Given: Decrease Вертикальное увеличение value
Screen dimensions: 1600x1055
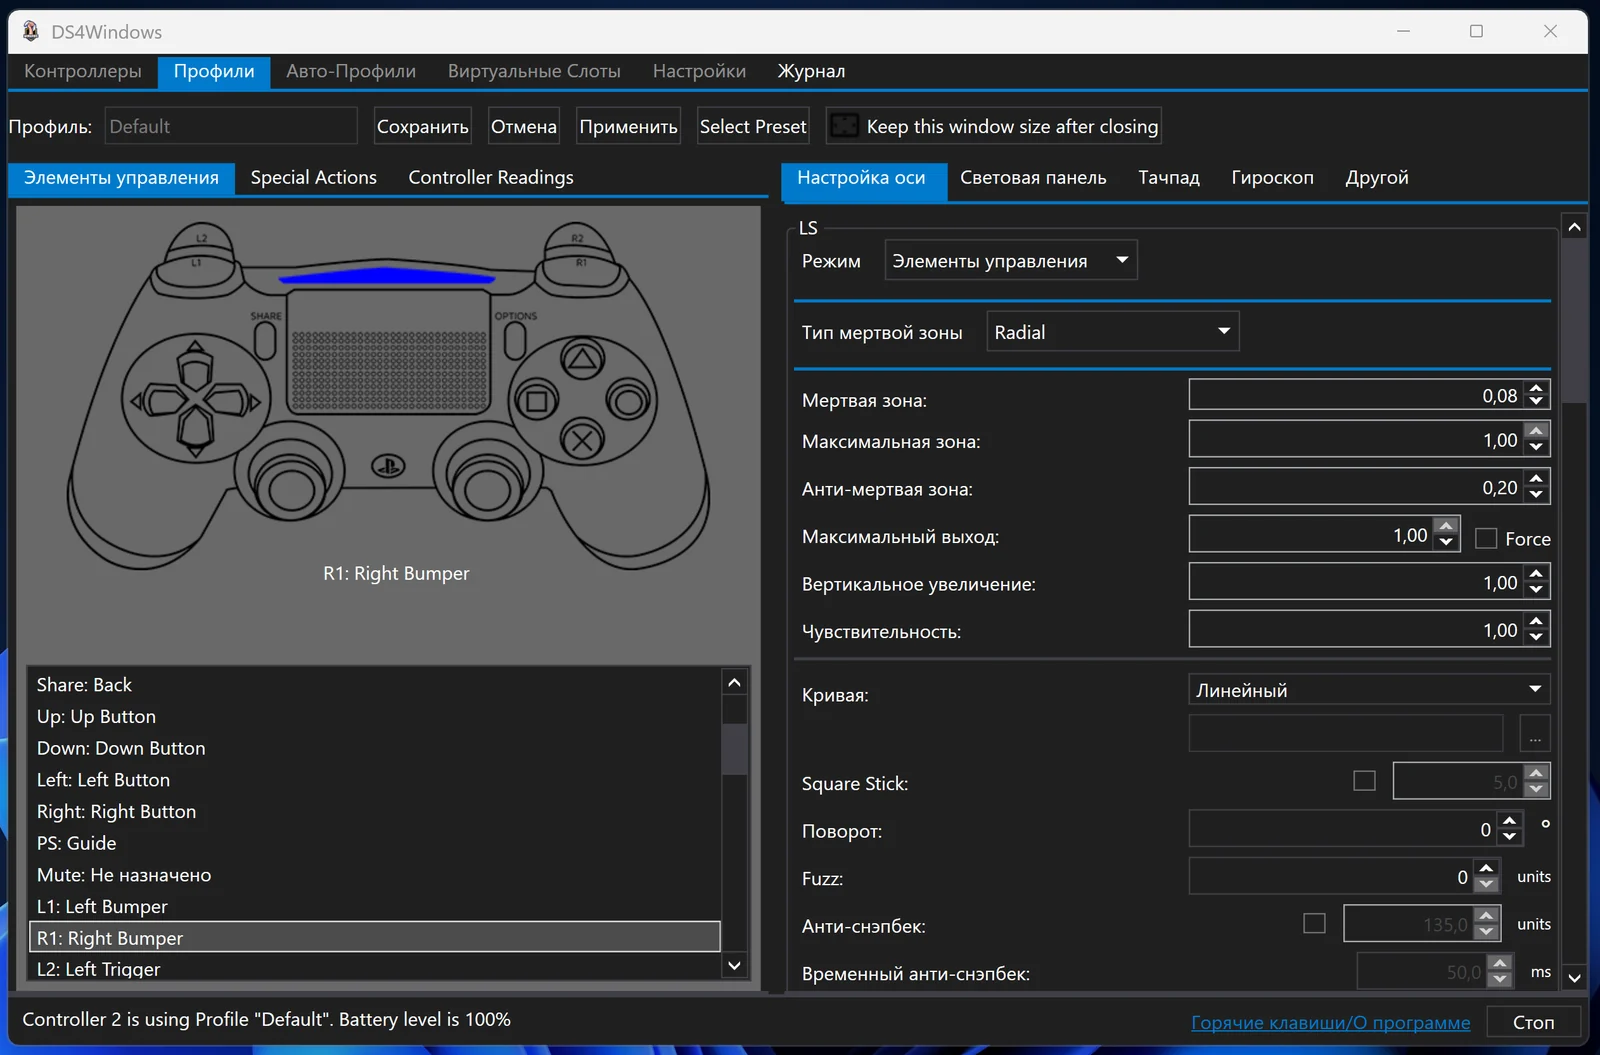Looking at the screenshot, I should tap(1536, 590).
